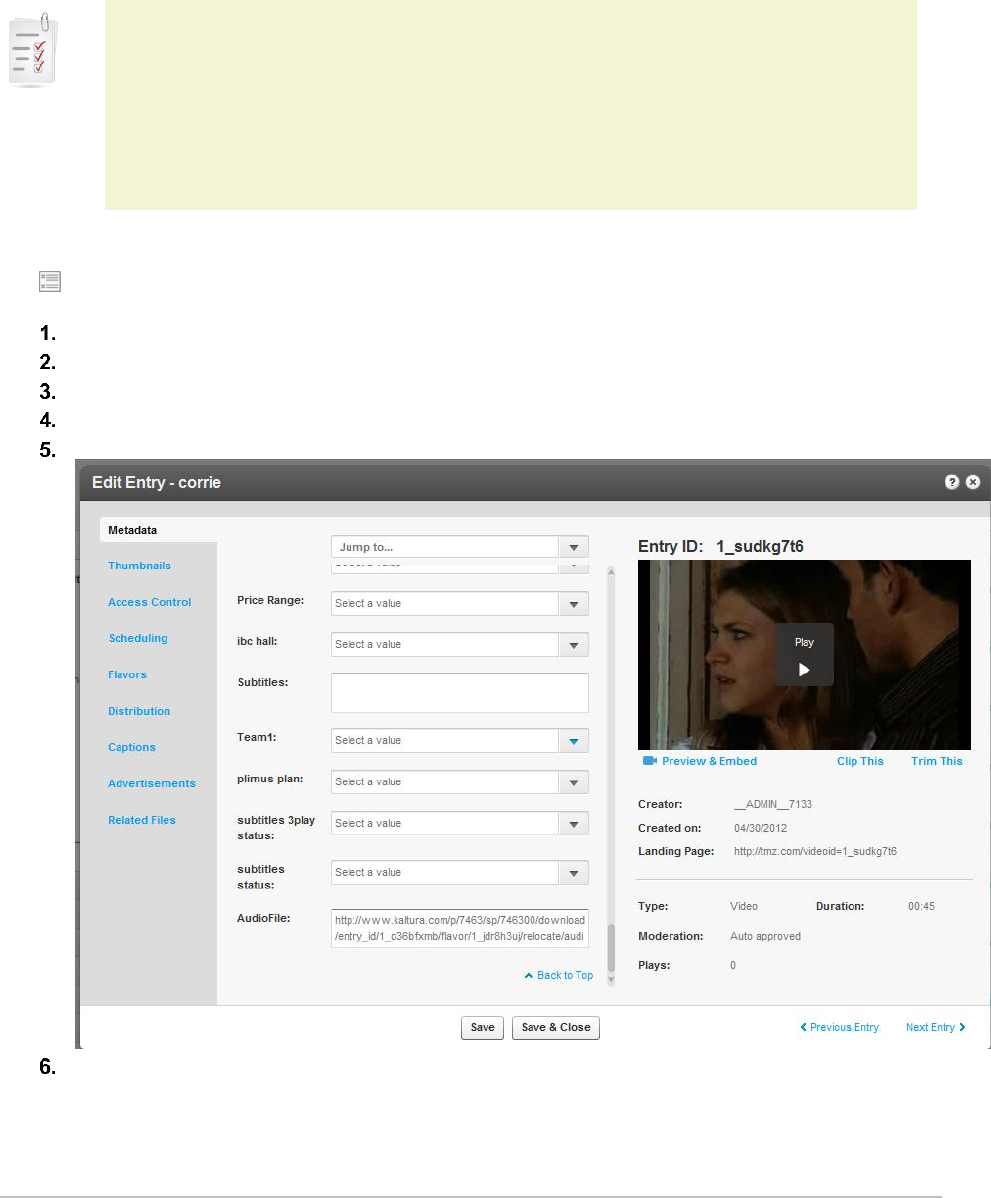This screenshot has height=1198, width=991.
Task: Go to the Advertisements tab
Action: point(152,783)
